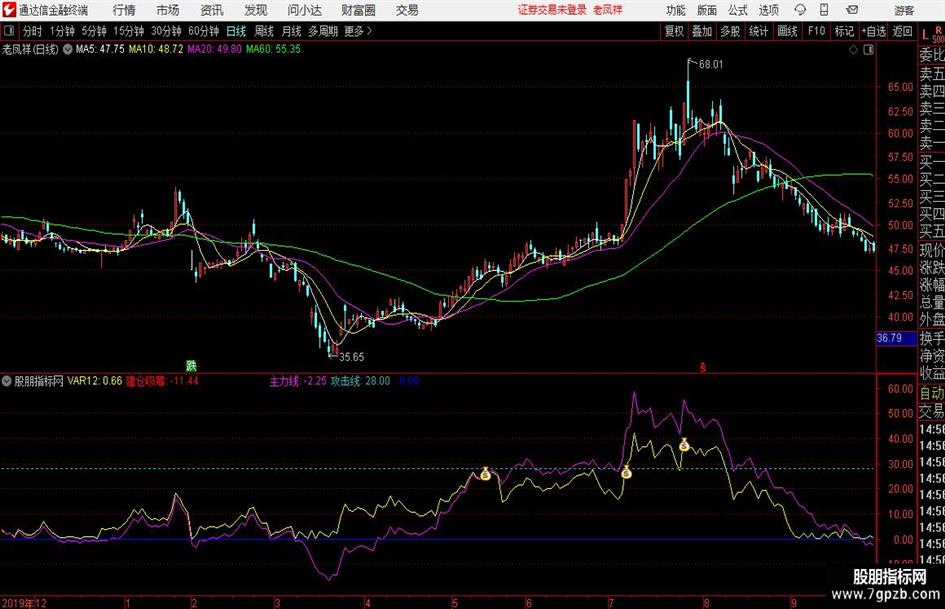Image resolution: width=945 pixels, height=609 pixels.
Task: Click the 标记 mark button
Action: click(x=844, y=31)
